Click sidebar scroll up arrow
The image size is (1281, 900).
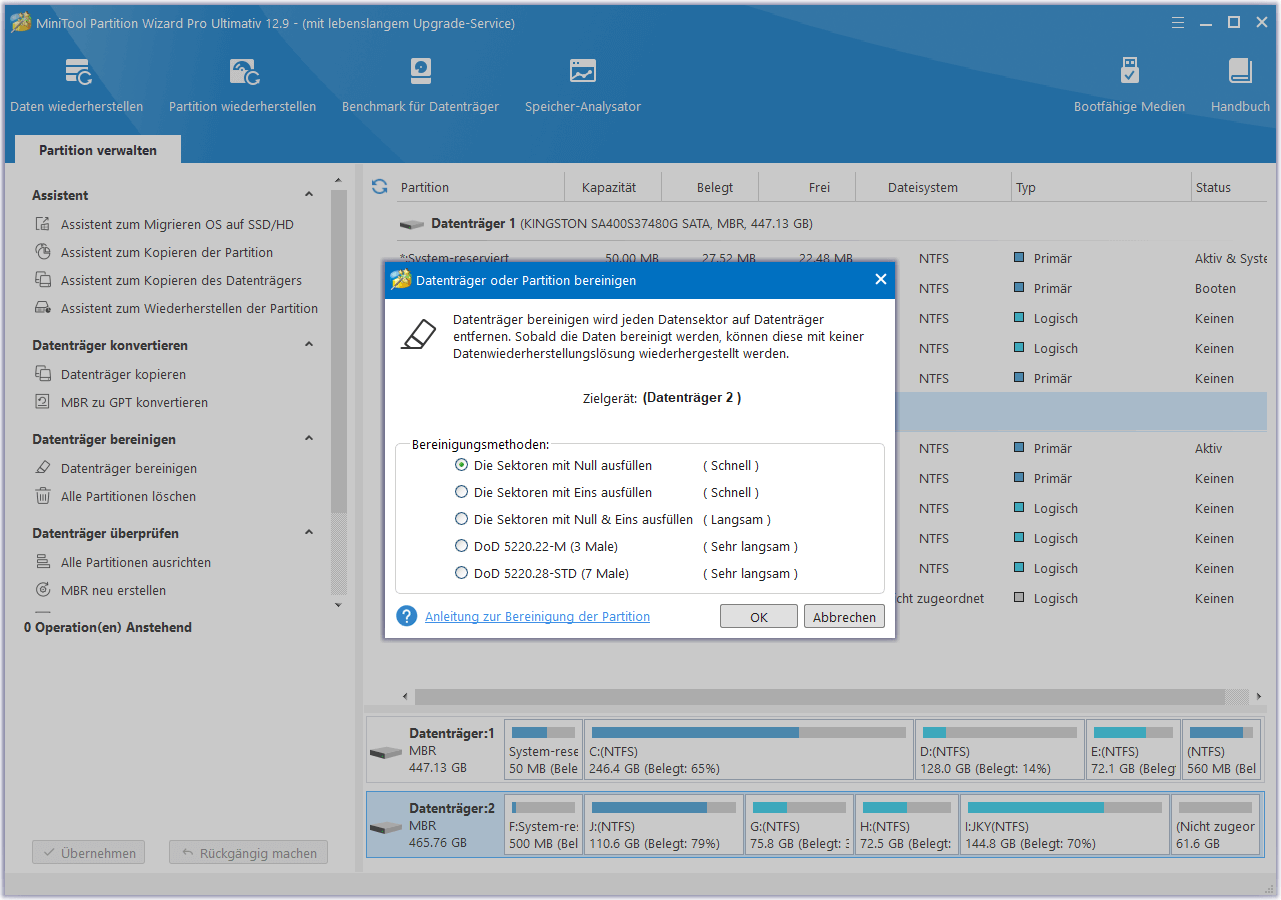[x=338, y=183]
